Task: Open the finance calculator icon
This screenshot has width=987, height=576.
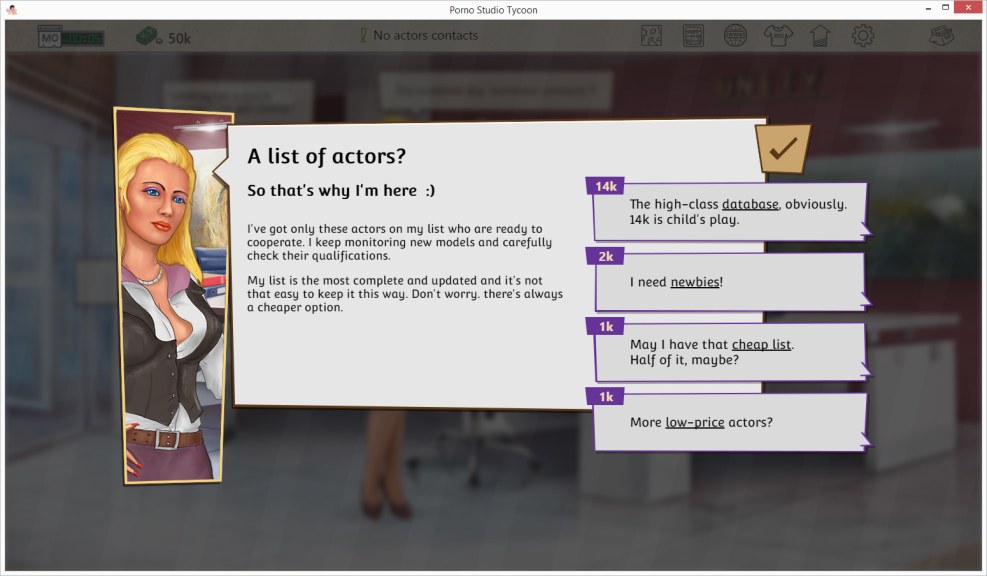Action: (x=693, y=35)
